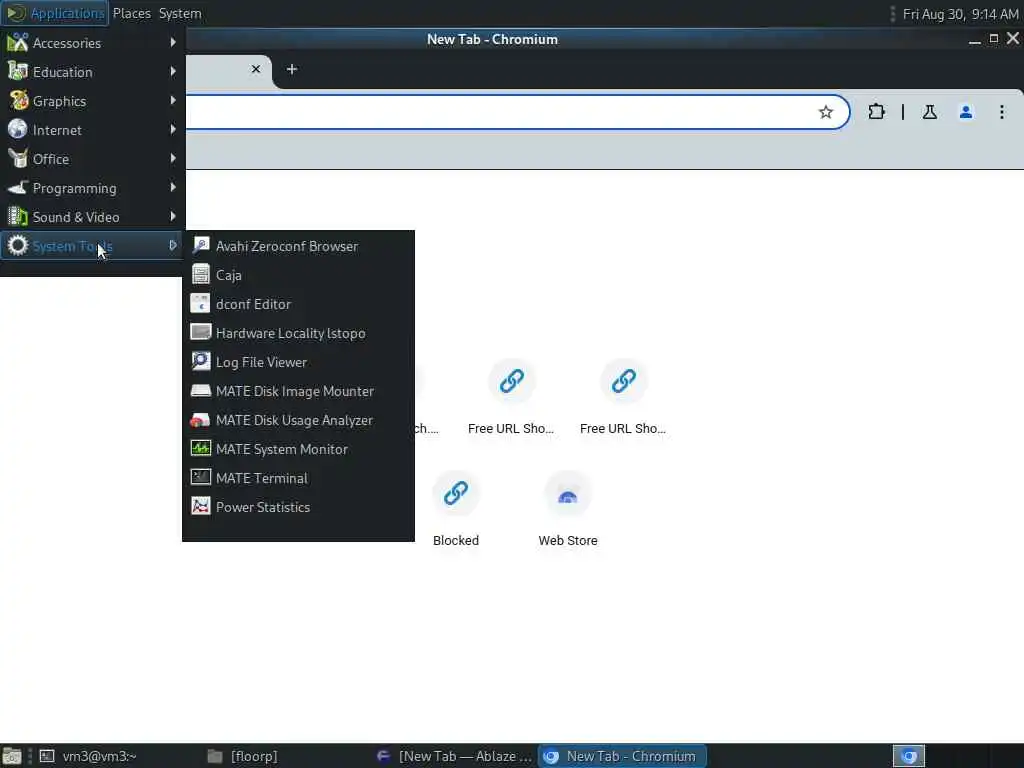The image size is (1024, 768).
Task: Open the System menu in top panel
Action: coord(180,13)
